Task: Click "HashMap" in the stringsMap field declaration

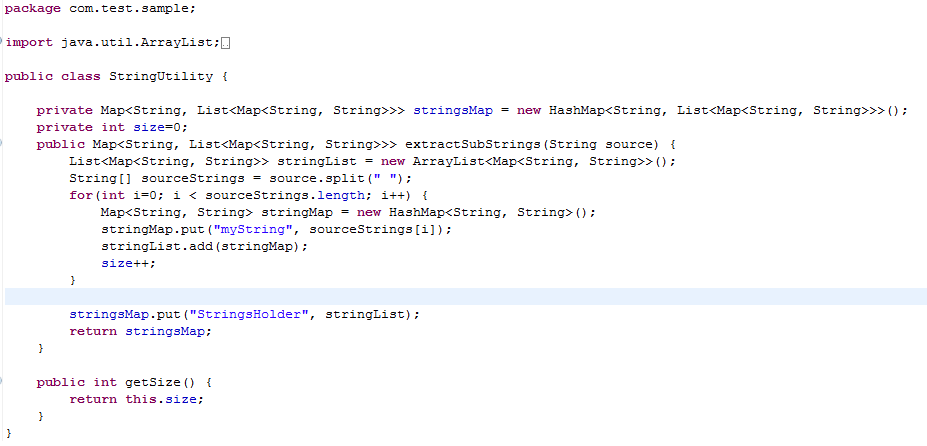Action: (577, 110)
